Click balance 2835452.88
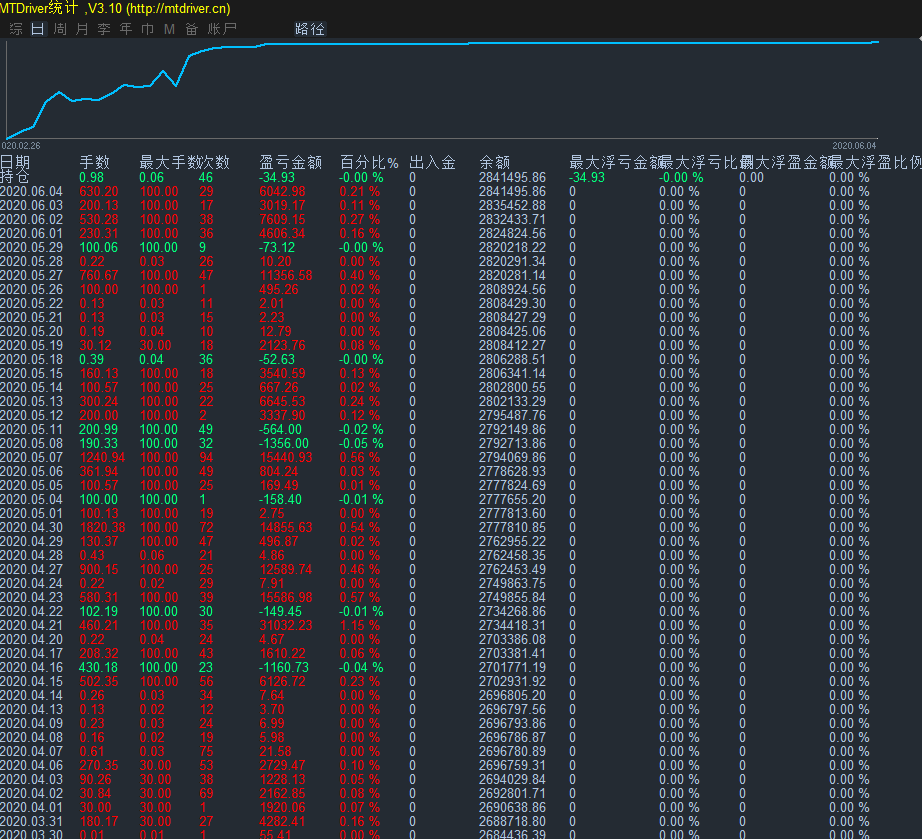This screenshot has width=922, height=839. click(x=512, y=206)
